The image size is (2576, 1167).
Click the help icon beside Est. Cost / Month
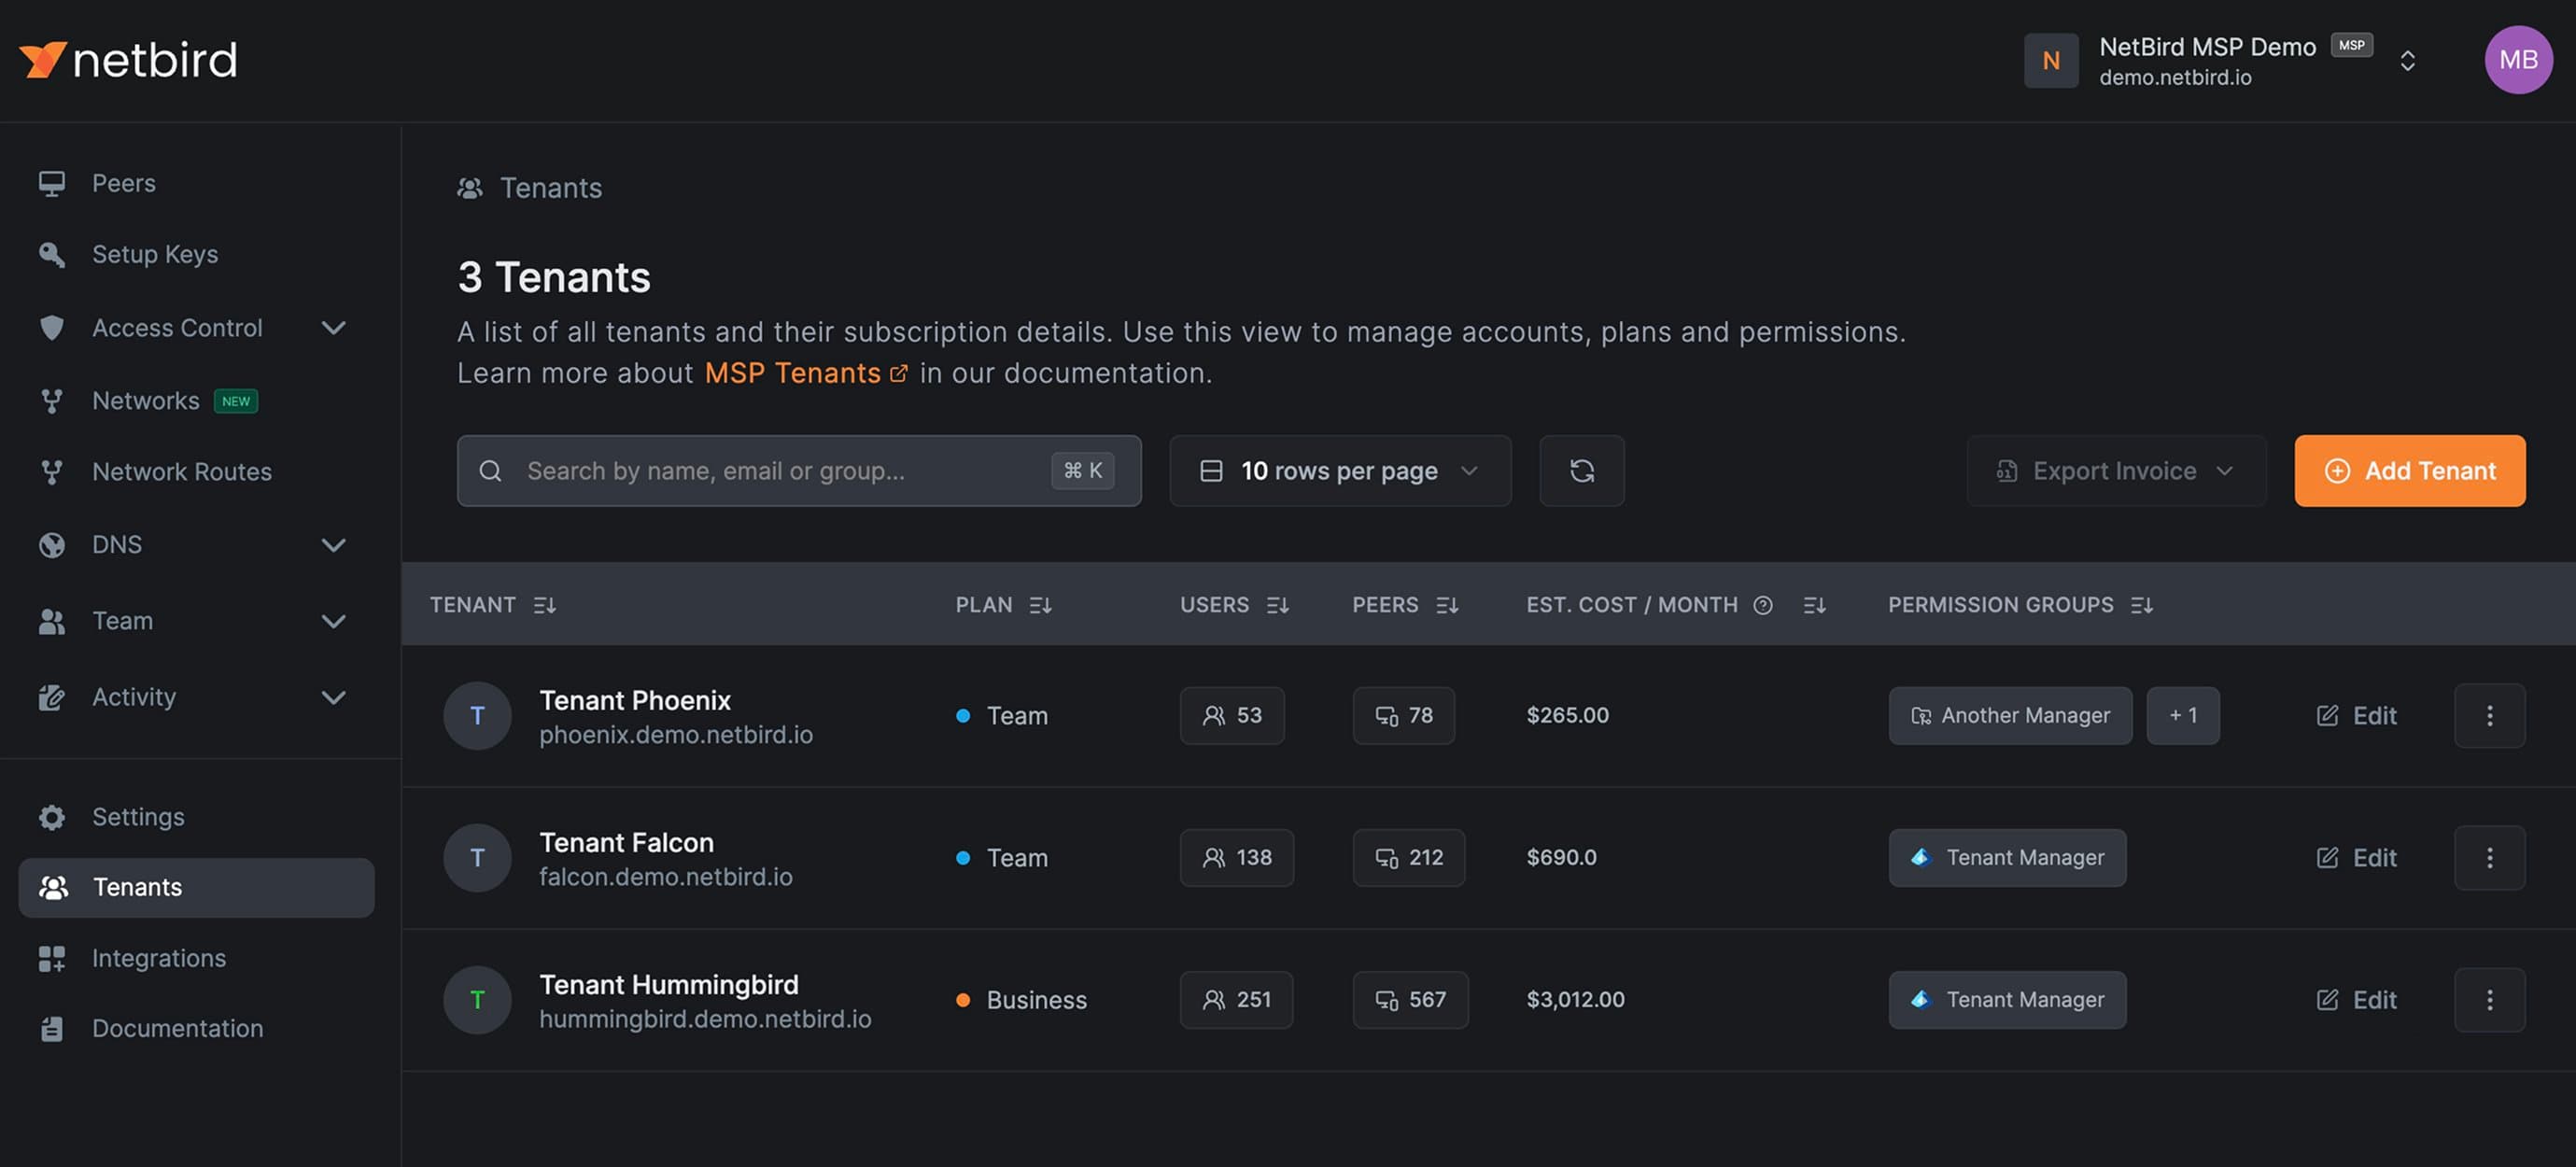pos(1763,605)
